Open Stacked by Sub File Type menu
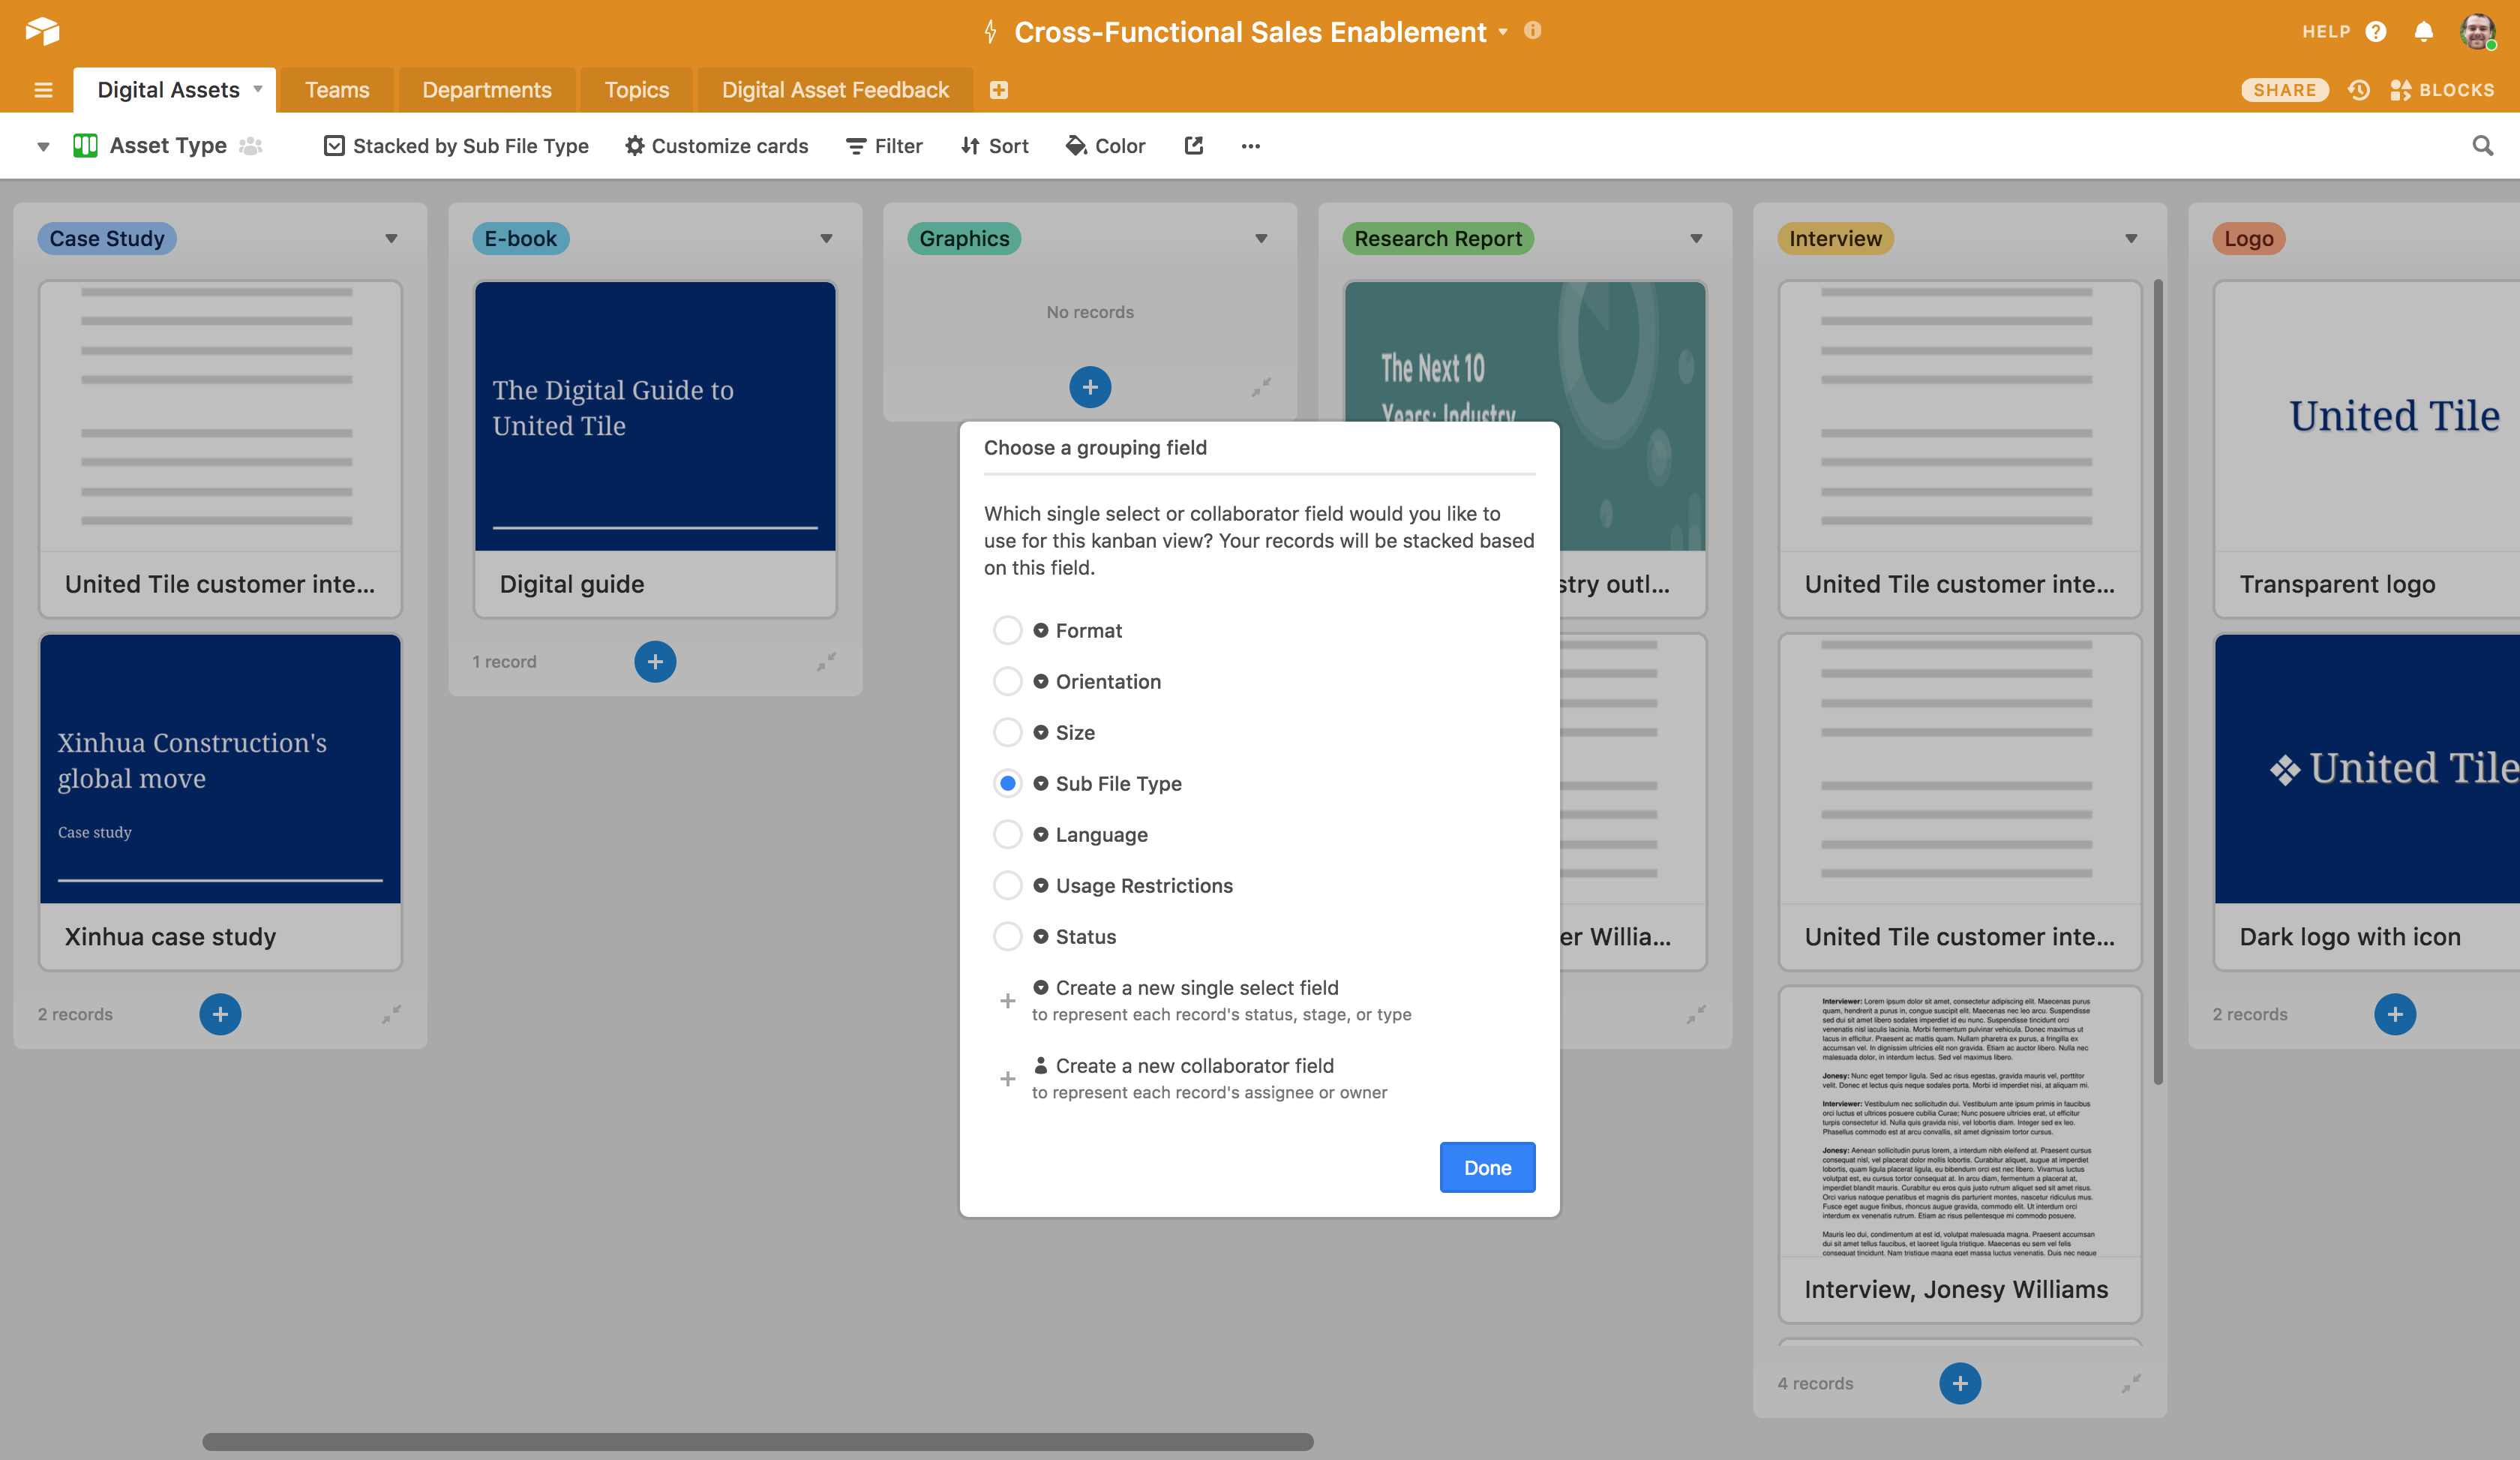 (456, 146)
